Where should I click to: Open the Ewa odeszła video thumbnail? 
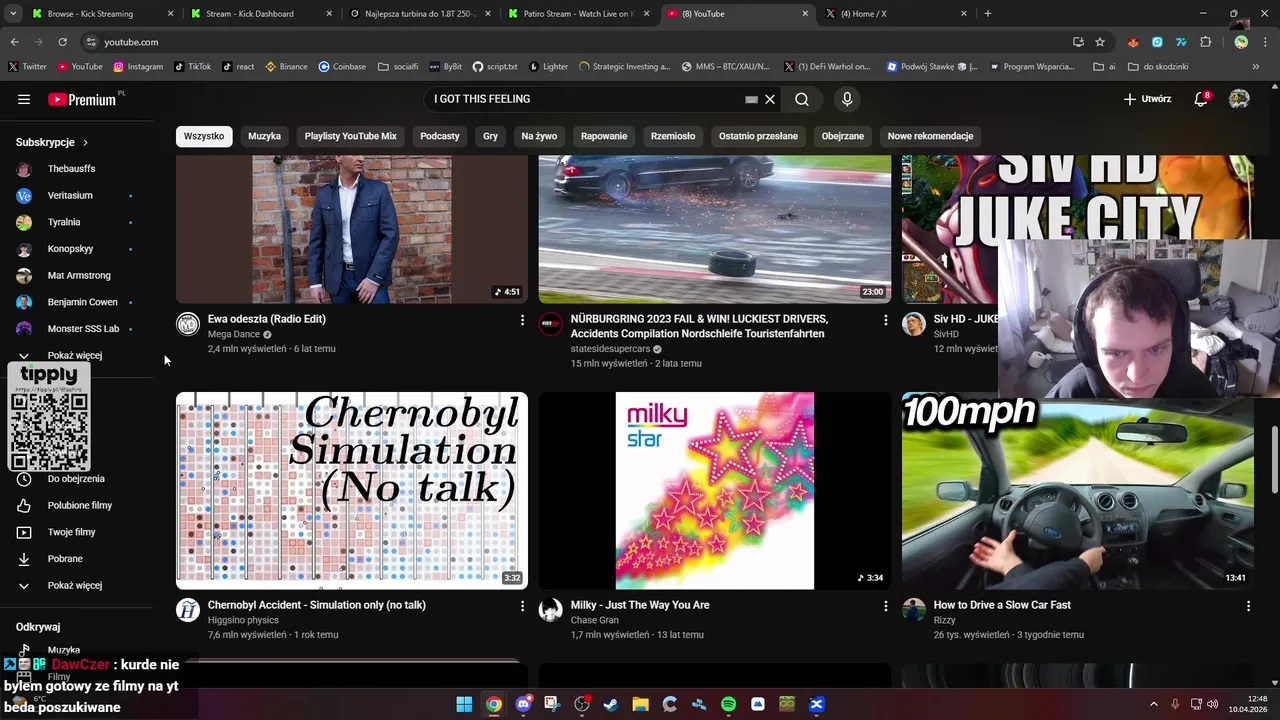click(x=352, y=229)
